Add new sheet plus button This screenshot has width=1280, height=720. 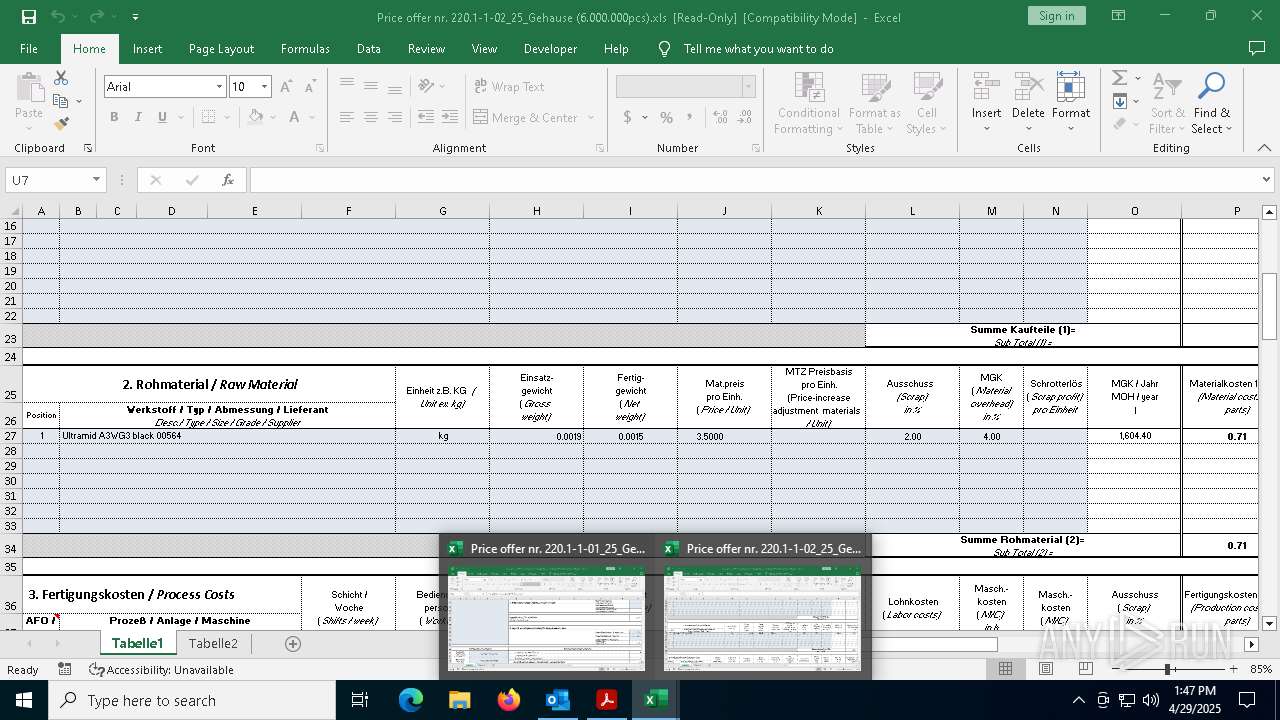point(293,644)
